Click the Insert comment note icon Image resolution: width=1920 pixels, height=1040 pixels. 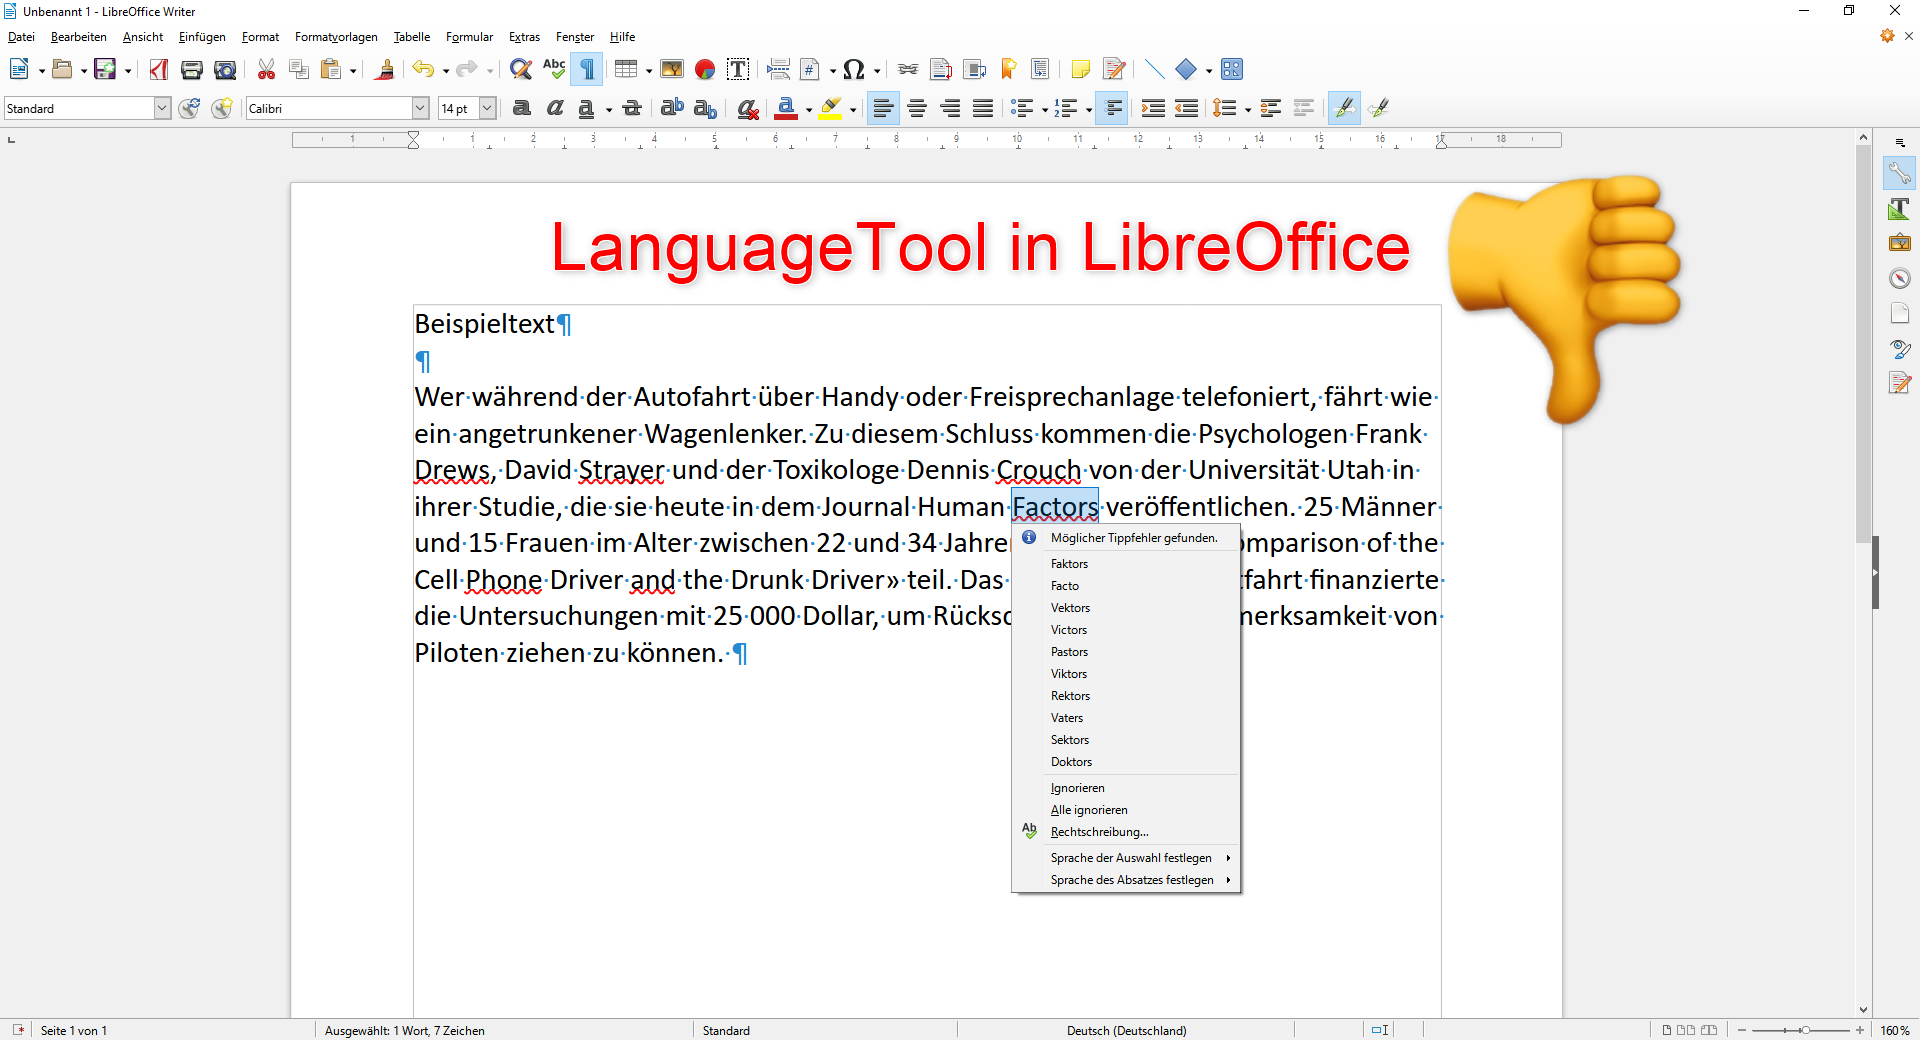(1081, 69)
